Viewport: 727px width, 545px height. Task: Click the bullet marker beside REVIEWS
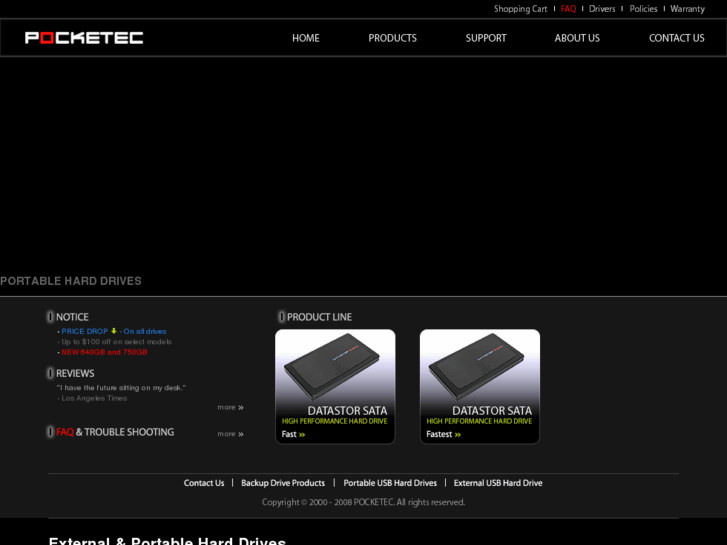(50, 373)
